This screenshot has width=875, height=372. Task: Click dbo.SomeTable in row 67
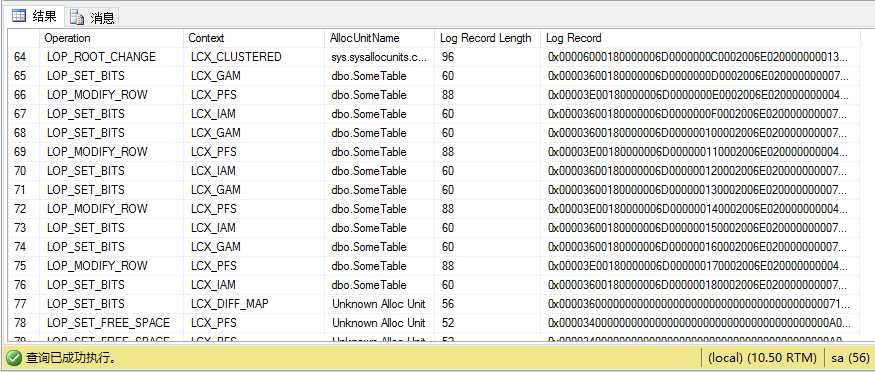(369, 114)
